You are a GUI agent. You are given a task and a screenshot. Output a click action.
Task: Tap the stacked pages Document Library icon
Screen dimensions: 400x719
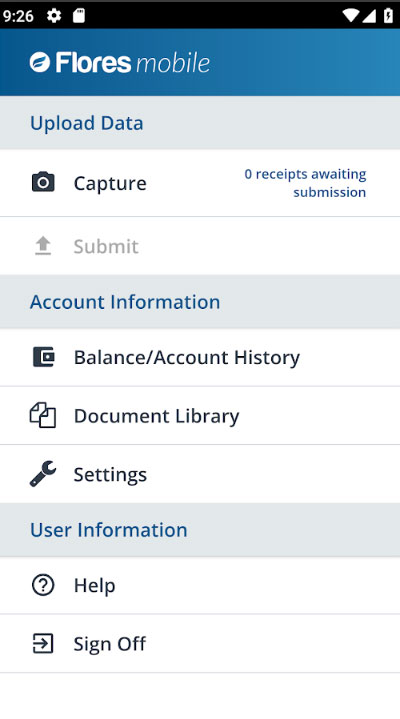43,415
